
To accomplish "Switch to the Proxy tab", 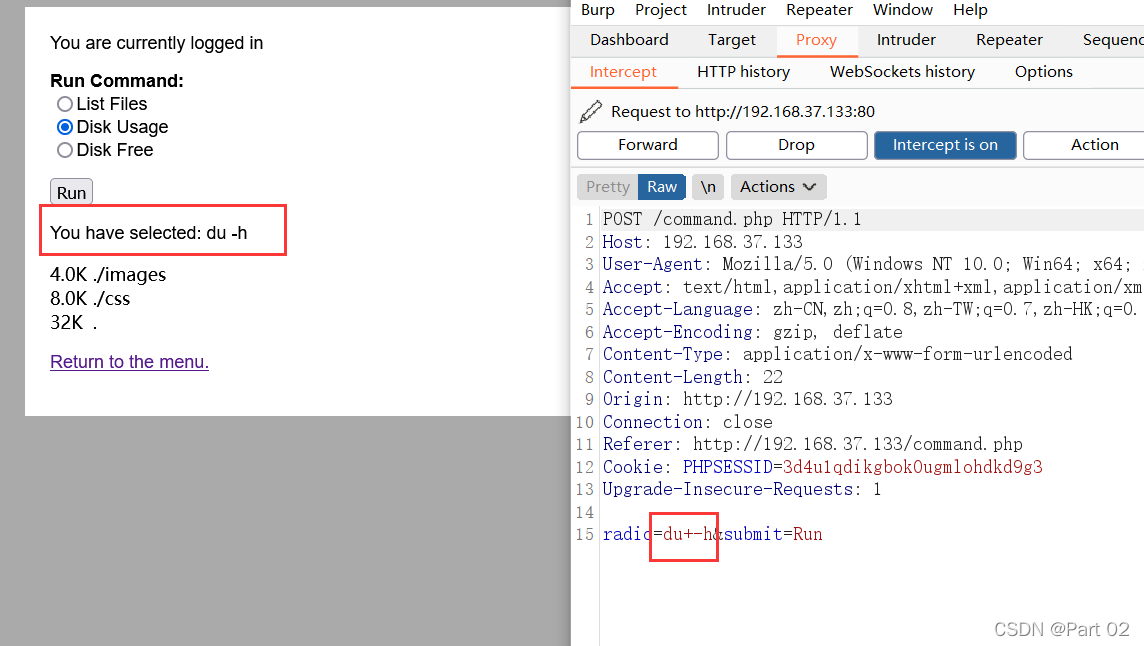I will pos(816,40).
